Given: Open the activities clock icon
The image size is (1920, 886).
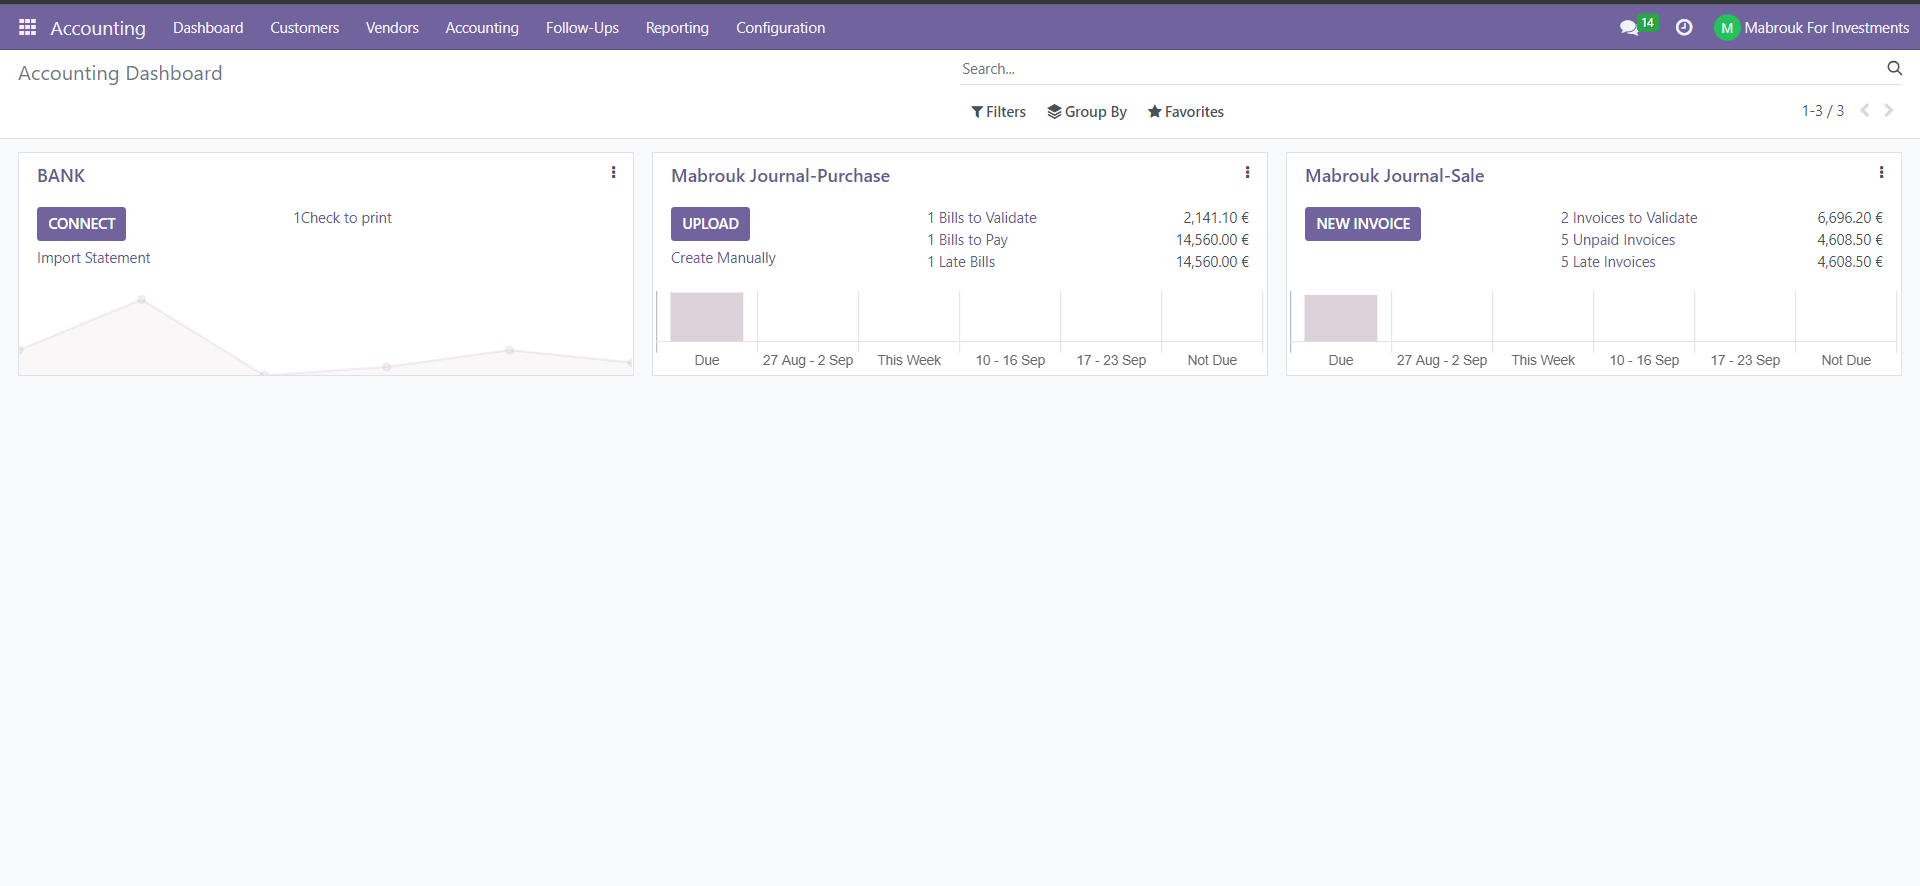Looking at the screenshot, I should 1684,27.
